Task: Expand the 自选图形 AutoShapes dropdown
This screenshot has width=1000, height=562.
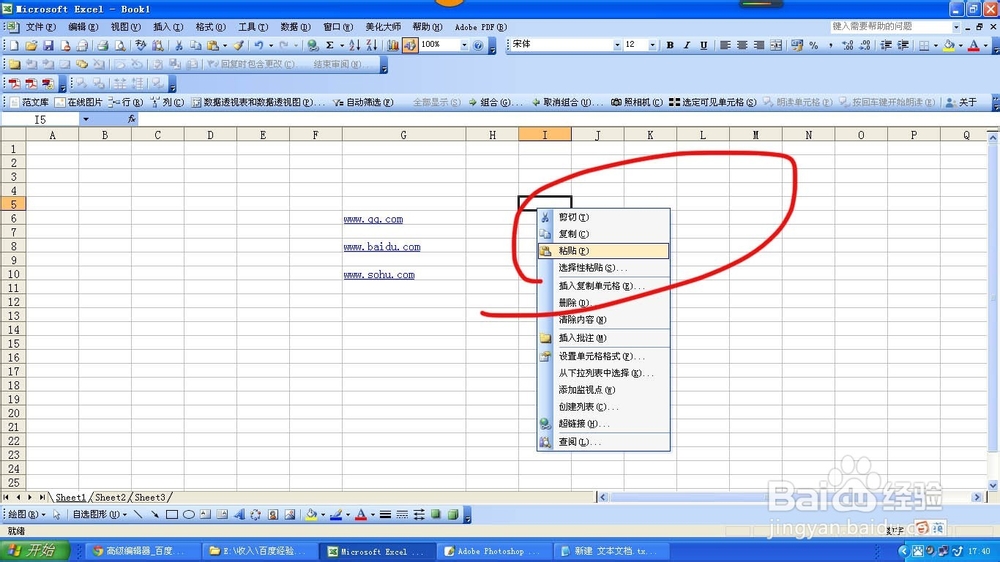Action: [99, 515]
